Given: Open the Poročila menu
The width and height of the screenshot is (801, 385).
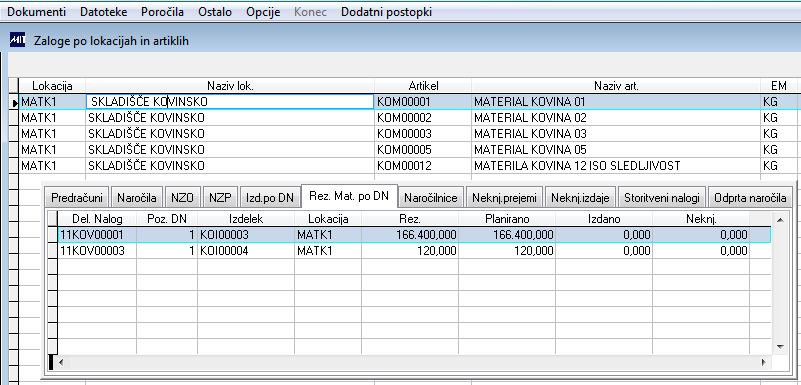Looking at the screenshot, I should click(x=162, y=12).
